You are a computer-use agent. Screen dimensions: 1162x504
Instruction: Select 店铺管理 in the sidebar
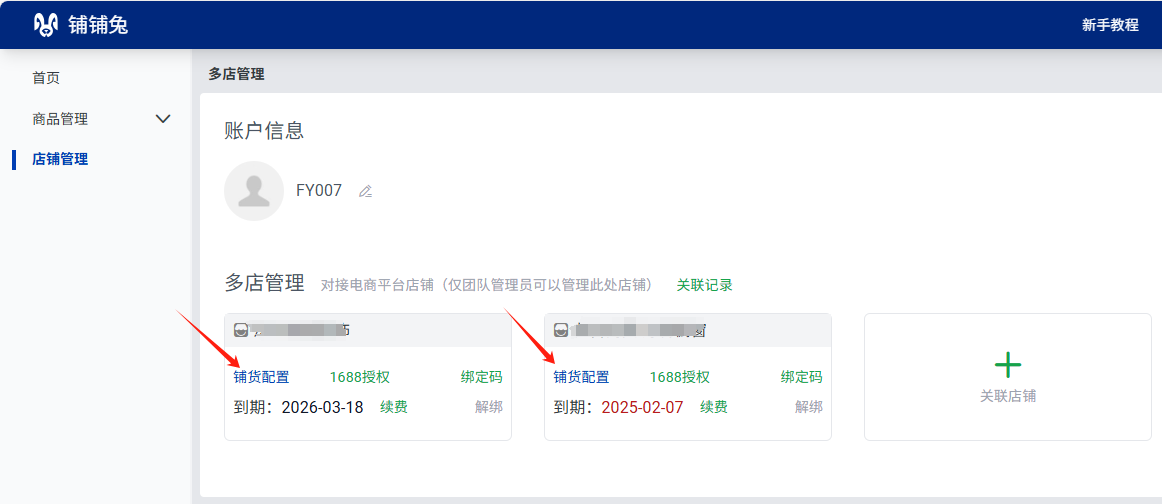coord(60,159)
